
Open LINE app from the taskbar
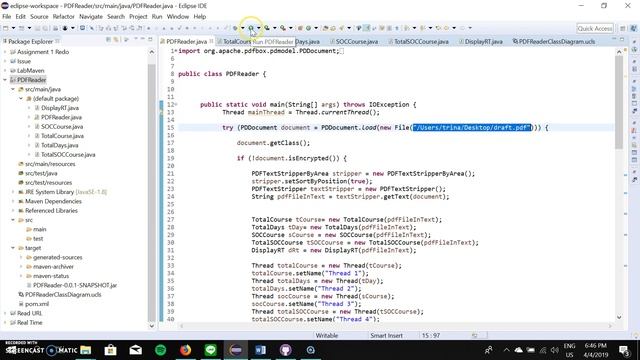[x=211, y=350]
